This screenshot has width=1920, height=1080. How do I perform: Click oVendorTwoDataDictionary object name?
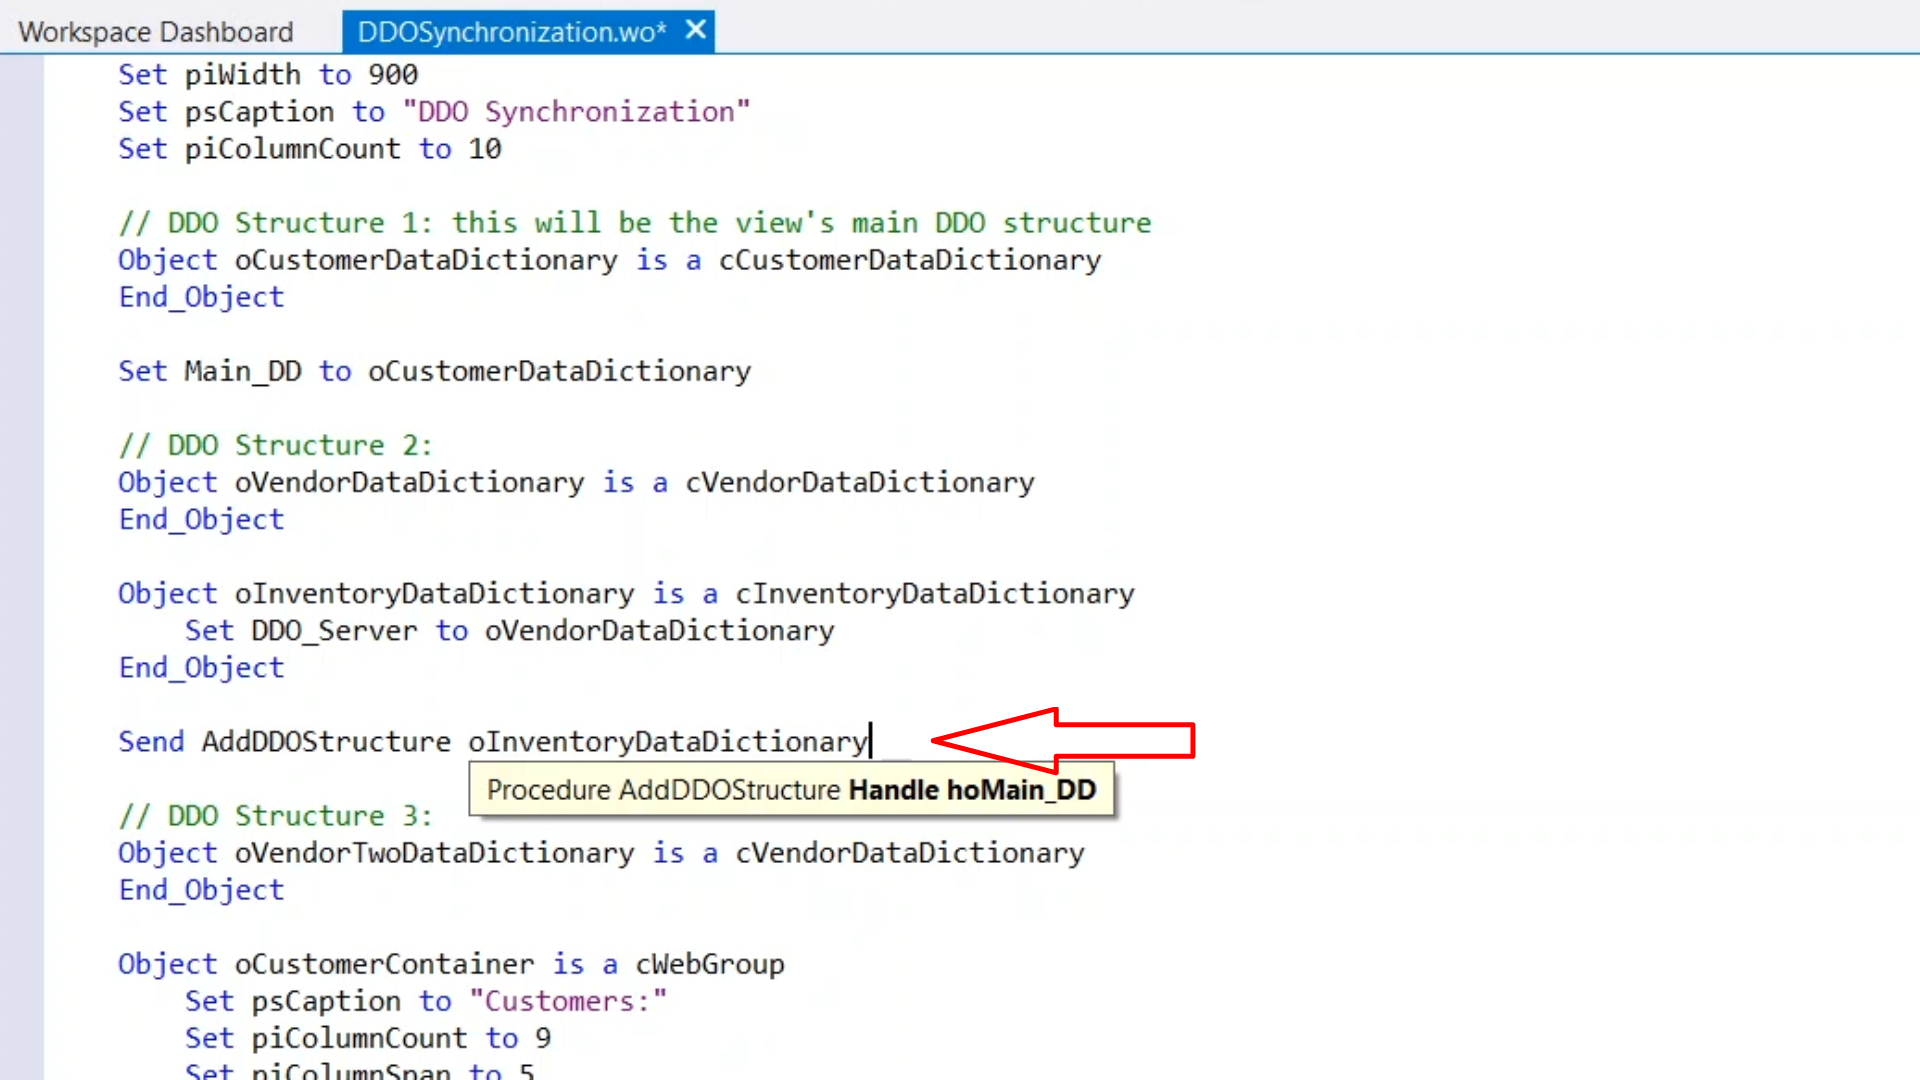click(434, 853)
